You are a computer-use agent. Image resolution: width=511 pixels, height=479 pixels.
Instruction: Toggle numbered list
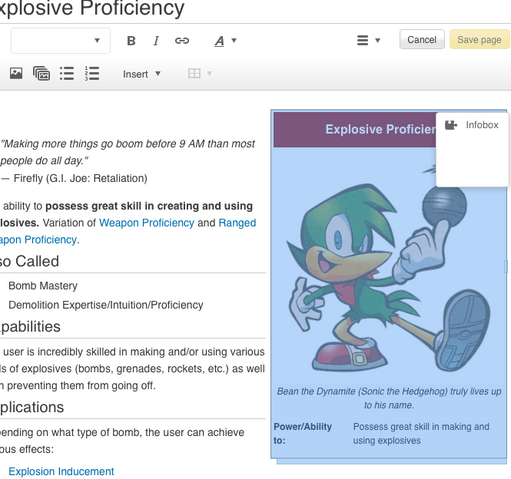92,73
